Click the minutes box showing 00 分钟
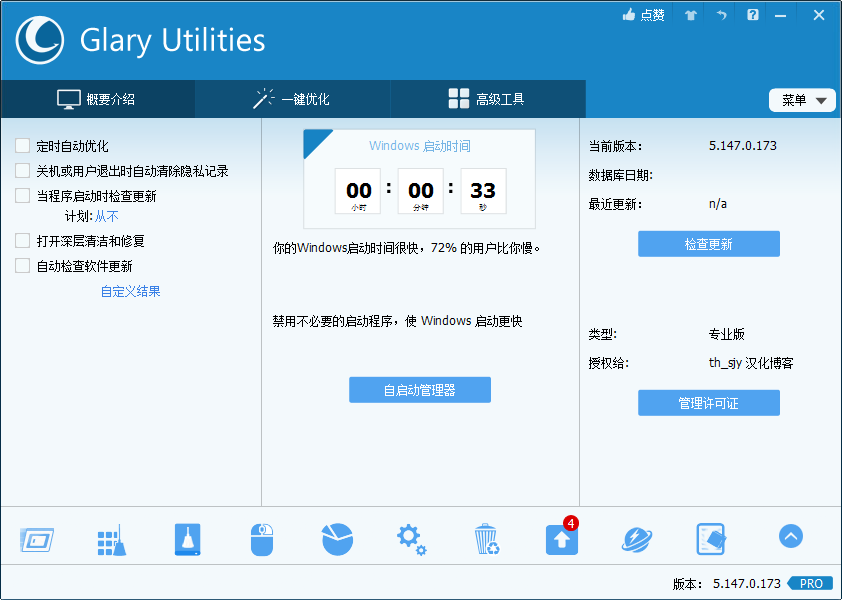 [x=420, y=191]
